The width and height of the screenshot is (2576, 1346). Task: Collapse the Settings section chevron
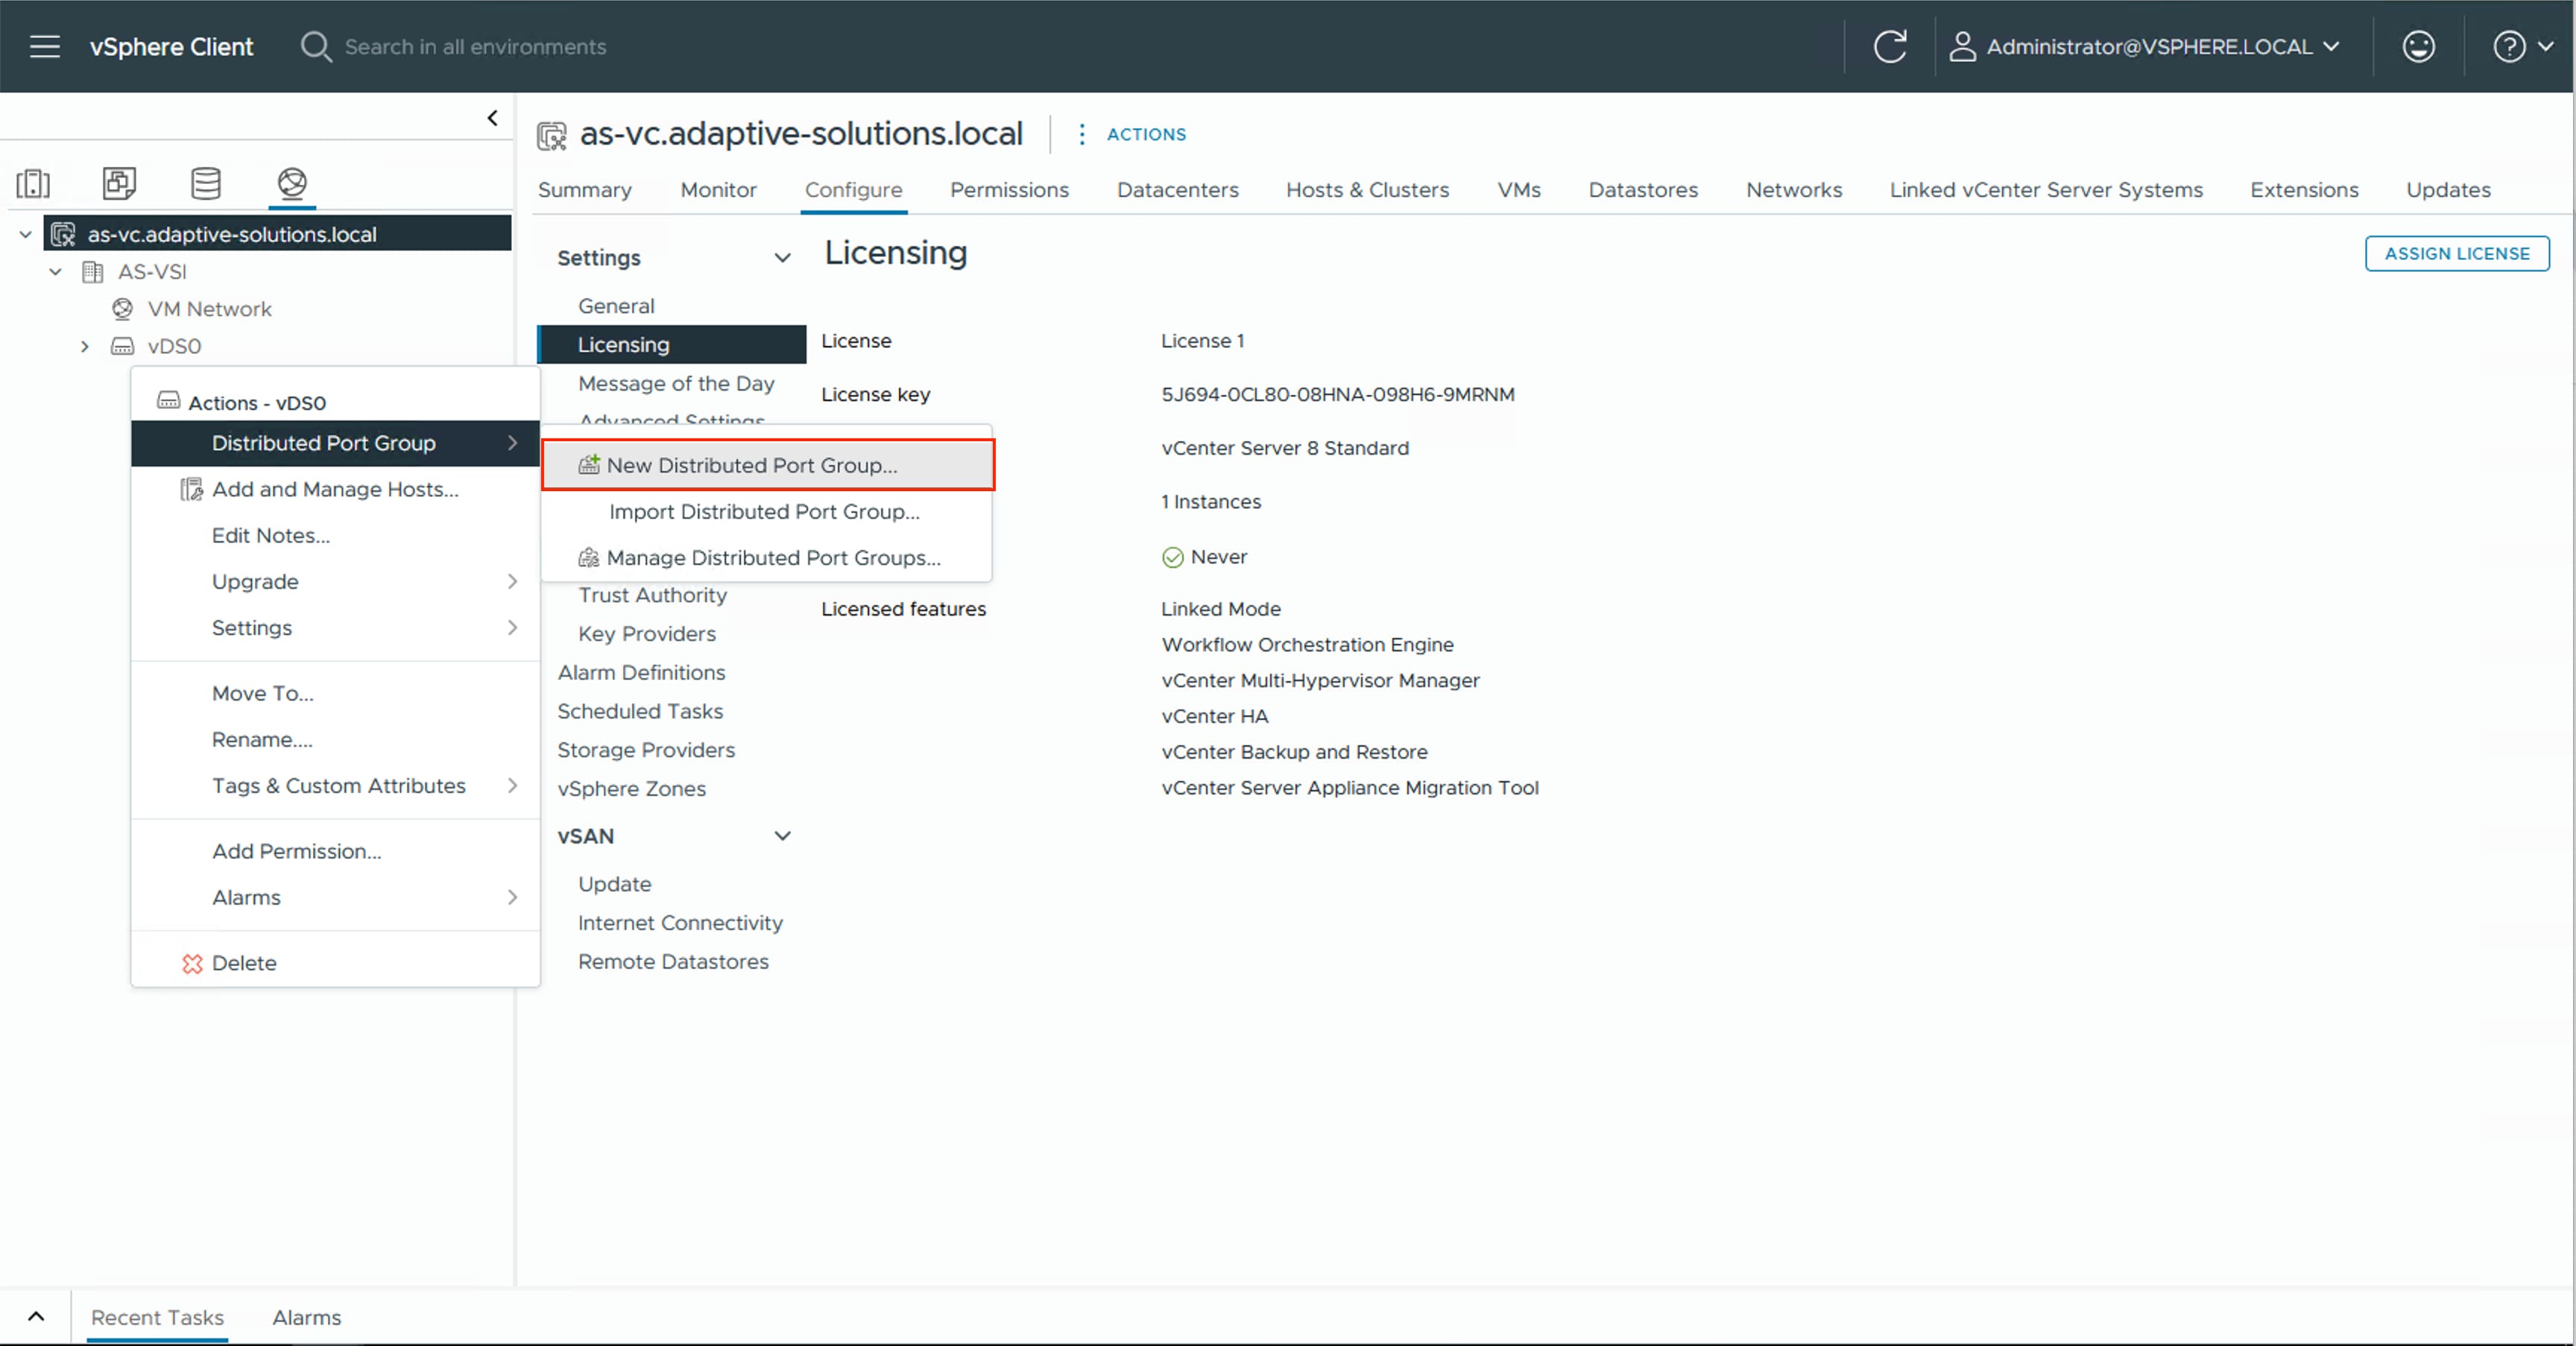pyautogui.click(x=782, y=257)
